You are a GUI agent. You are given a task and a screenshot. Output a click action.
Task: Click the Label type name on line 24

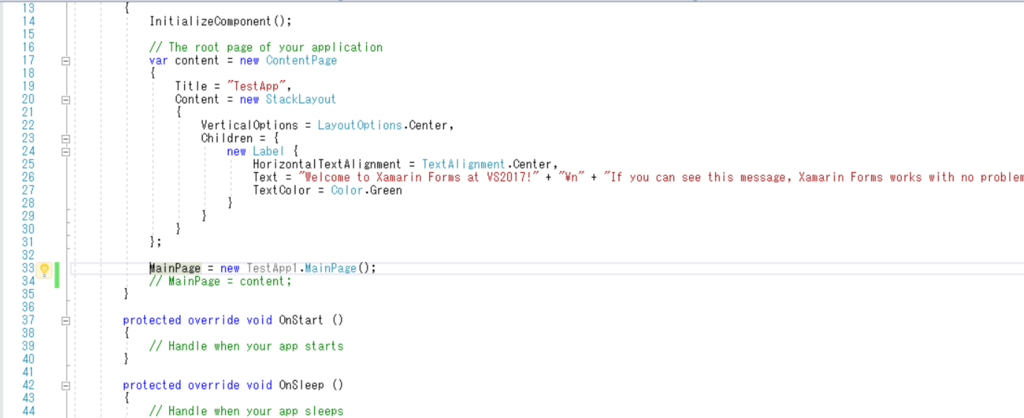coord(268,151)
